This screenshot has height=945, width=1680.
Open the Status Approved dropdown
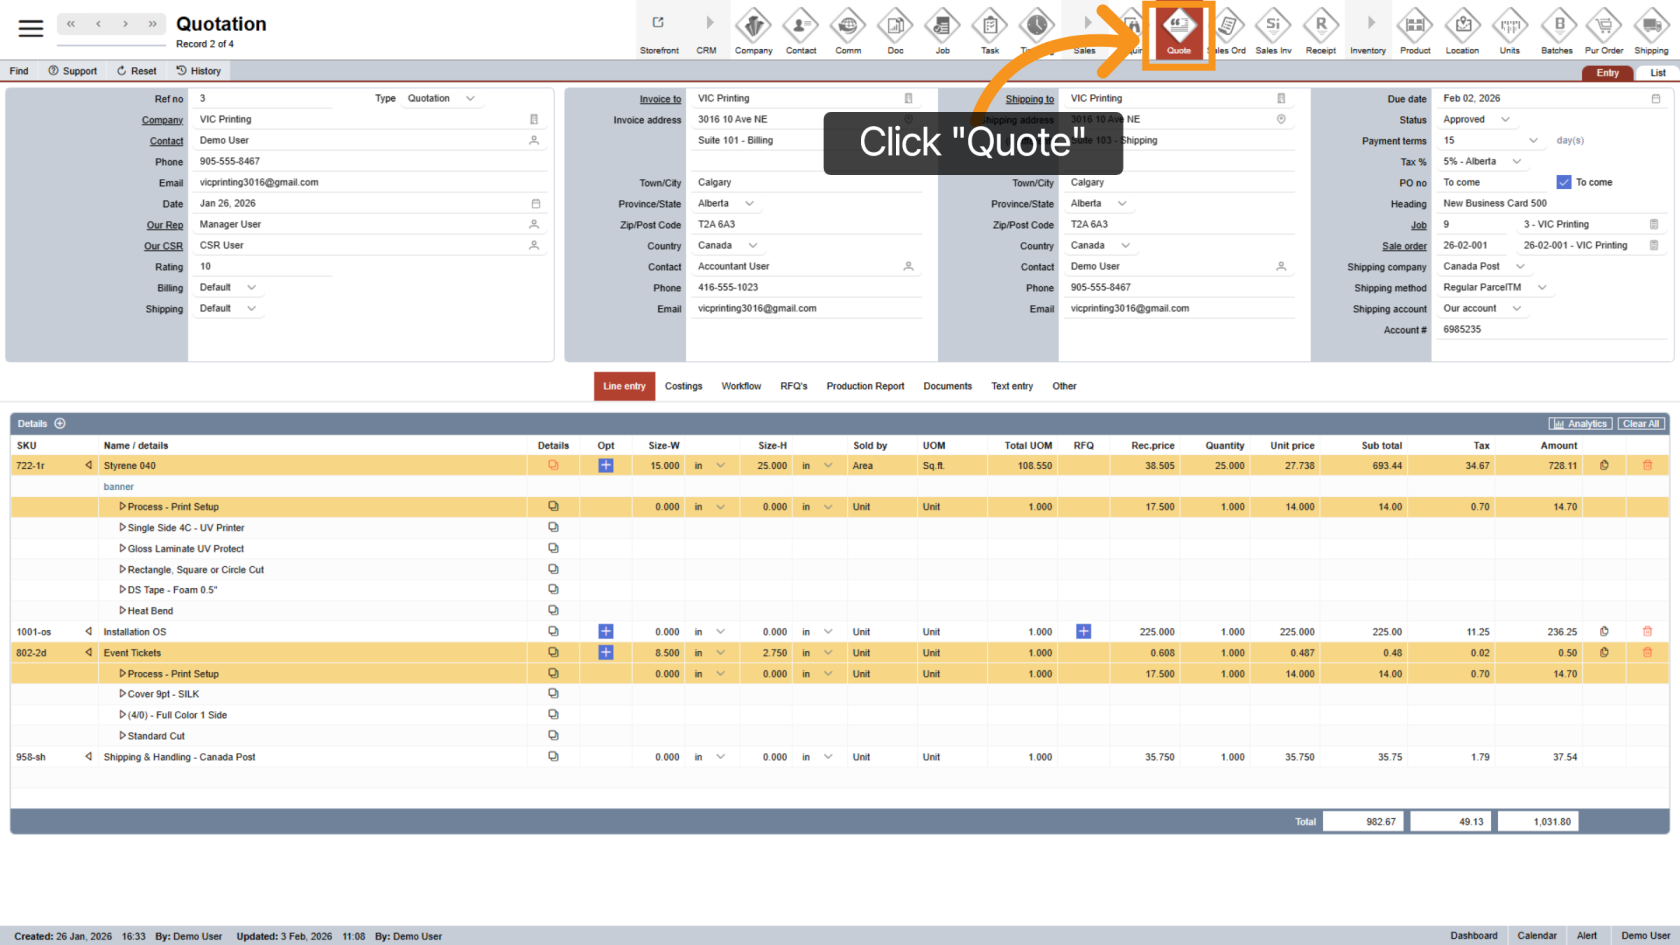(x=1505, y=120)
